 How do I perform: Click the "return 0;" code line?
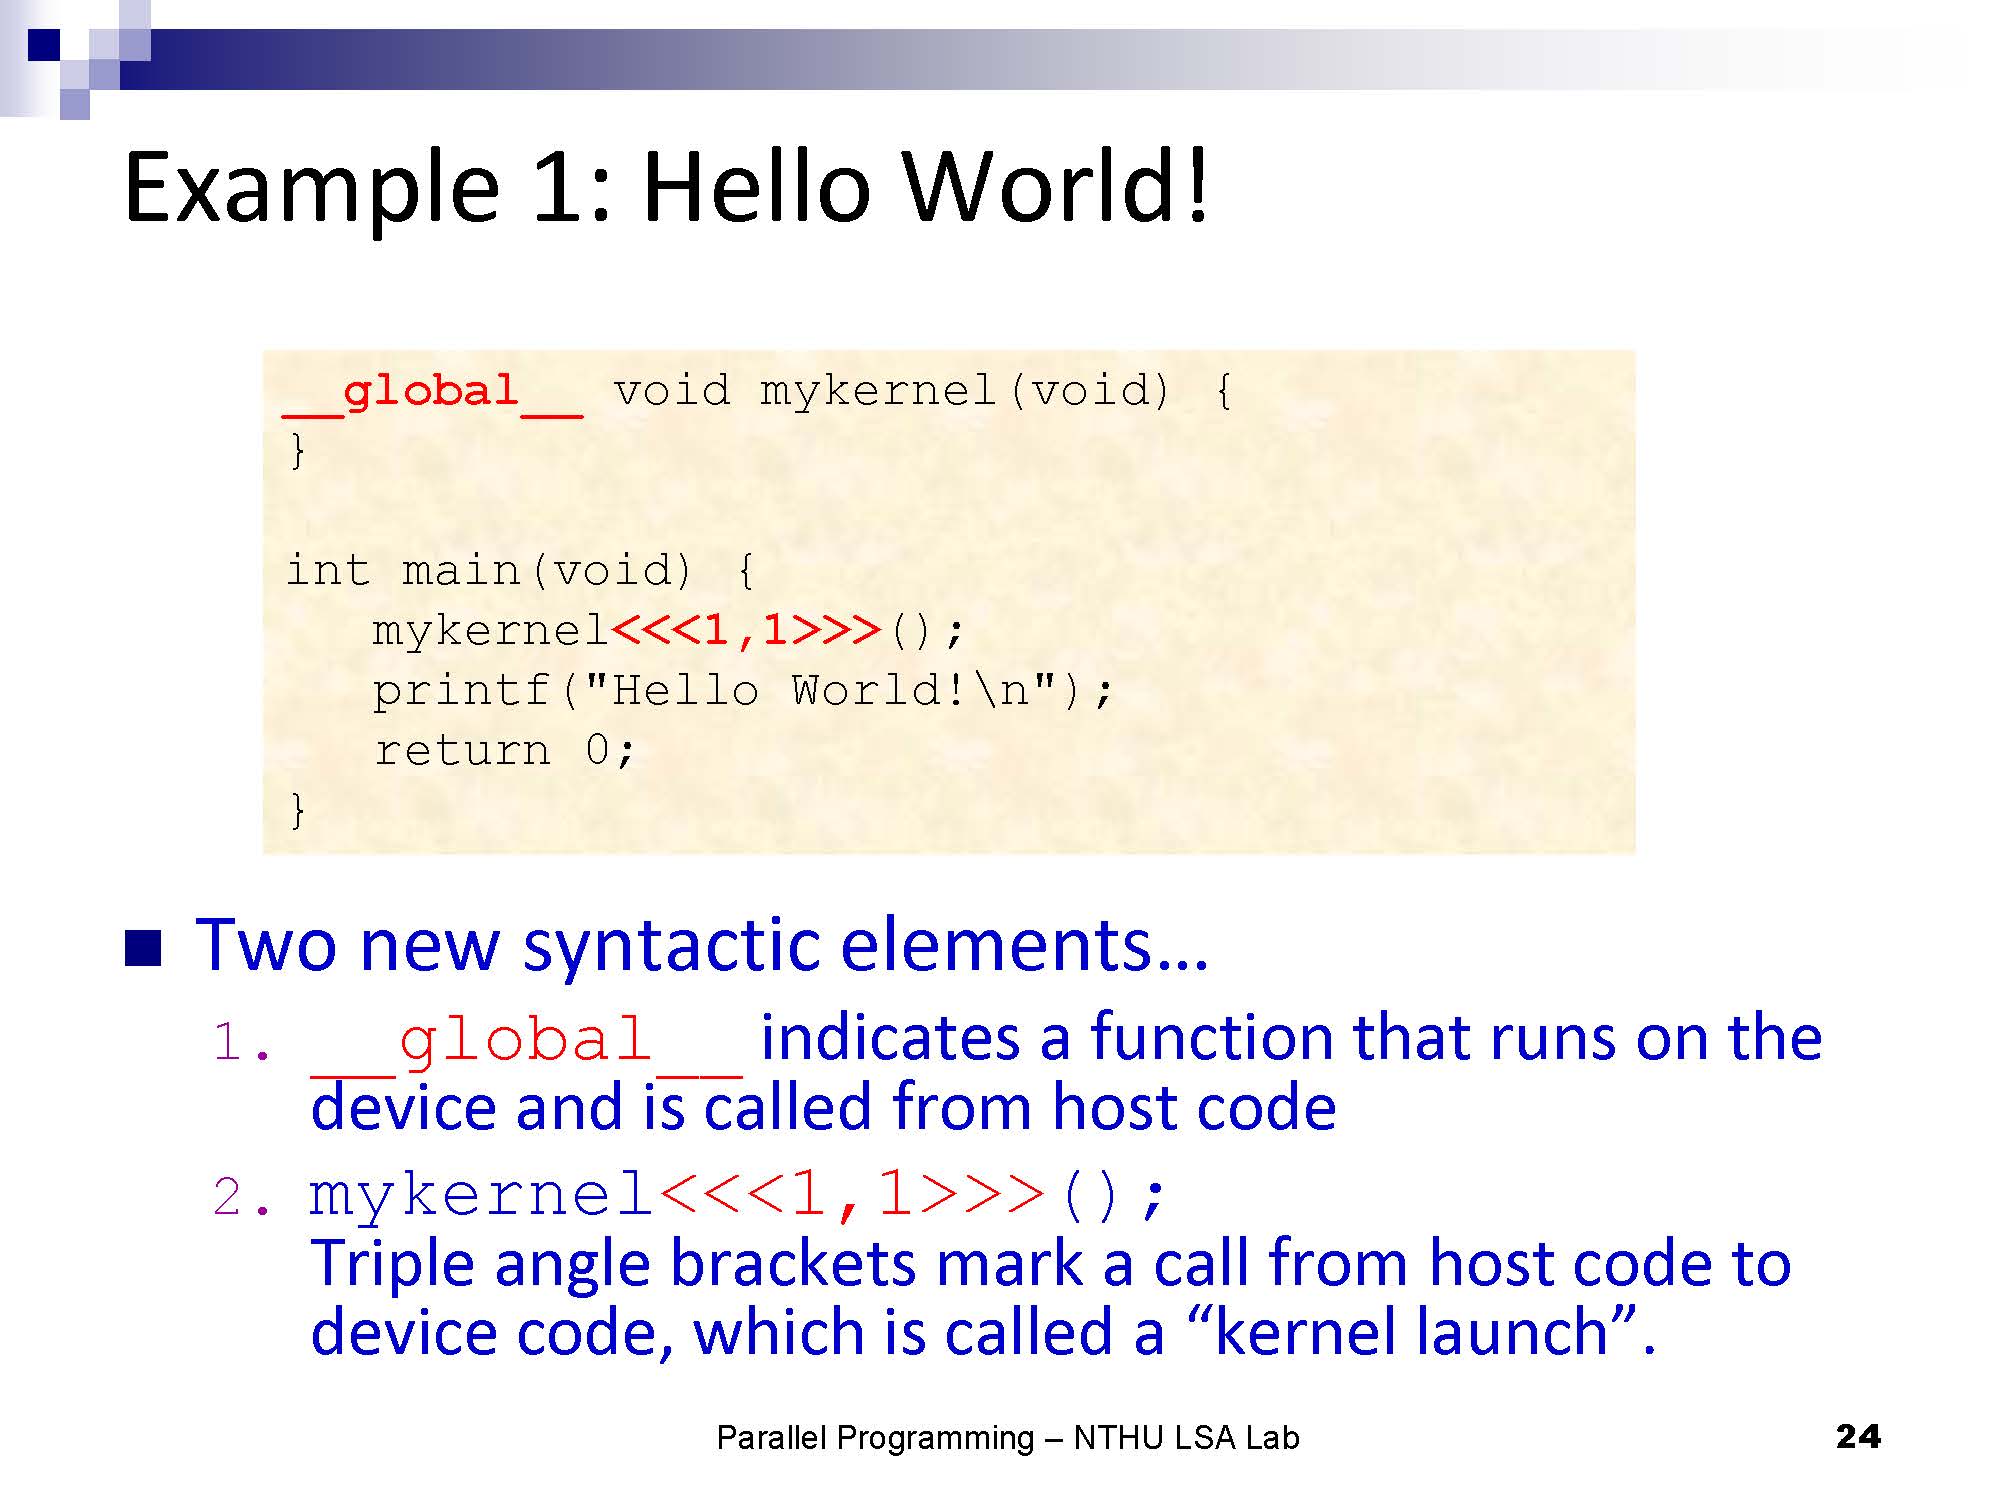[x=504, y=751]
